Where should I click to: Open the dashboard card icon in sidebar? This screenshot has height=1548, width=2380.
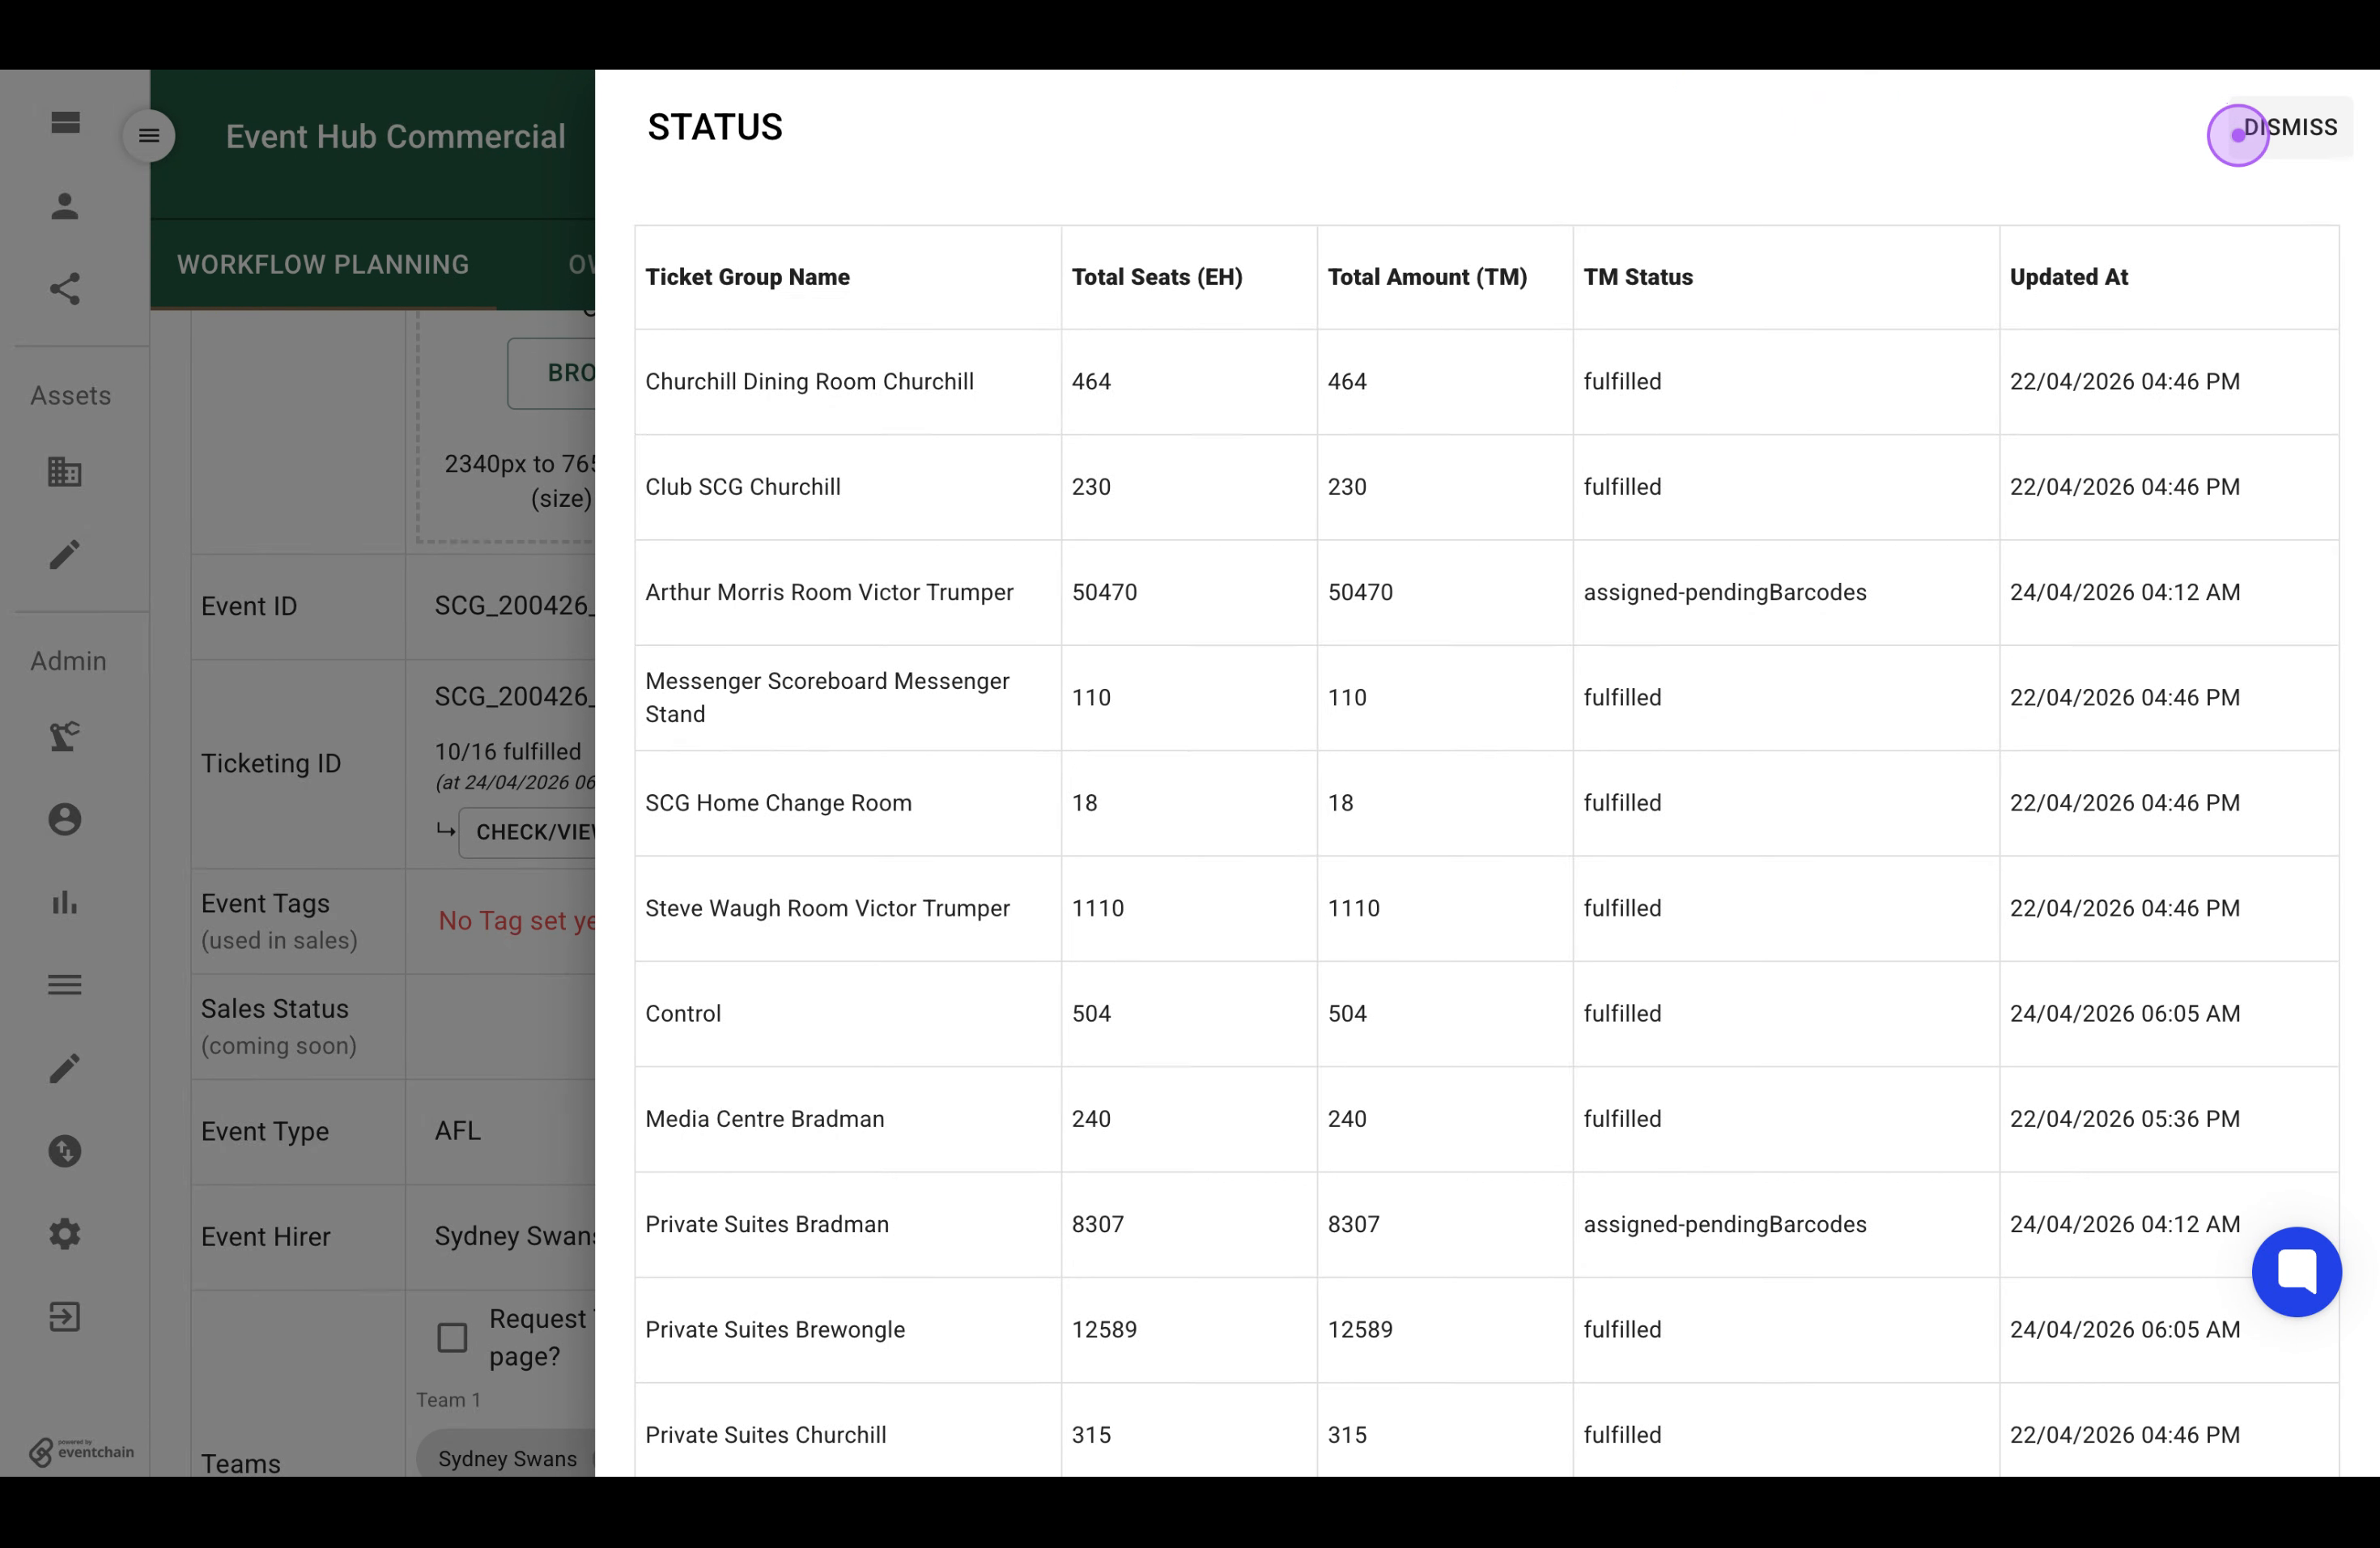click(65, 123)
